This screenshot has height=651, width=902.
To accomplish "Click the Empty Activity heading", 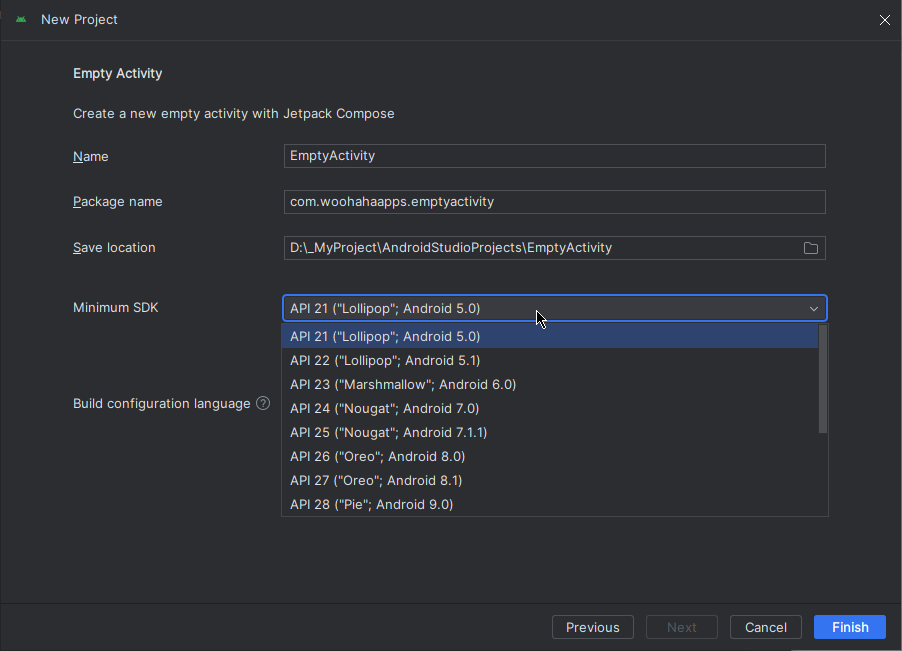I will pyautogui.click(x=117, y=74).
